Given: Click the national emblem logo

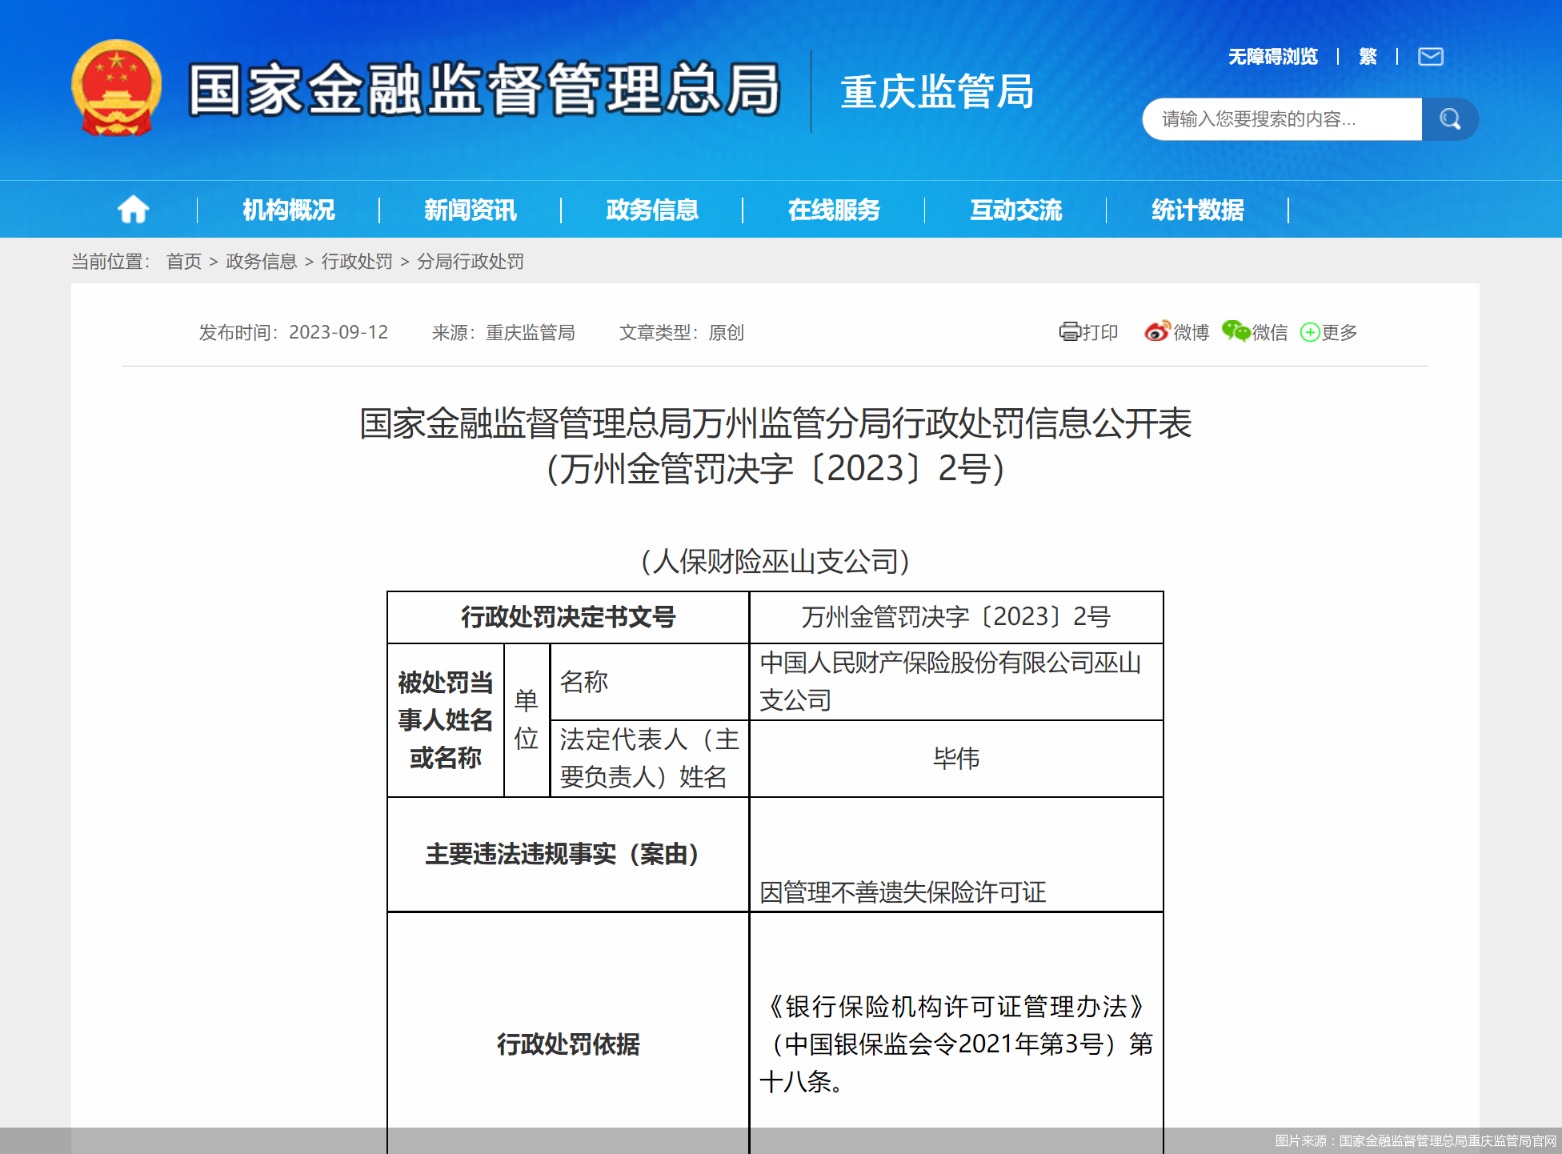Looking at the screenshot, I should [x=117, y=88].
